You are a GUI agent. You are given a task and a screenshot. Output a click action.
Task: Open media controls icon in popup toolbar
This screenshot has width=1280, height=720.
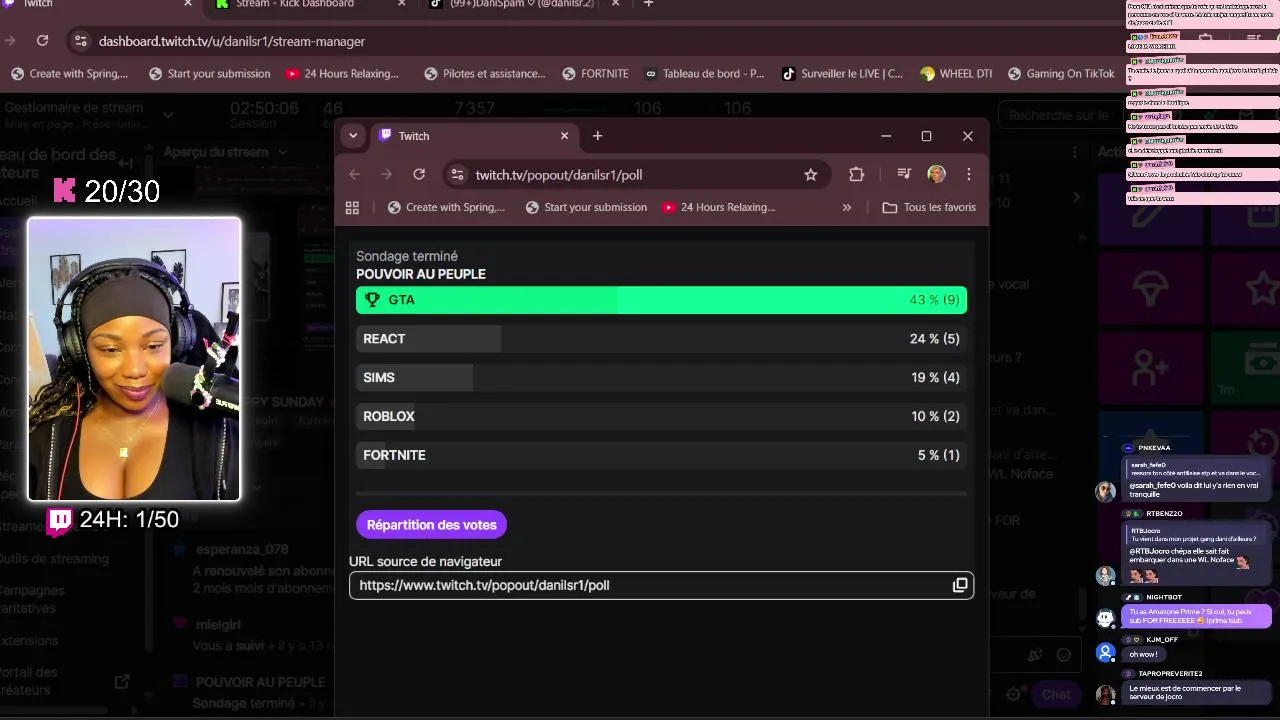(x=904, y=174)
